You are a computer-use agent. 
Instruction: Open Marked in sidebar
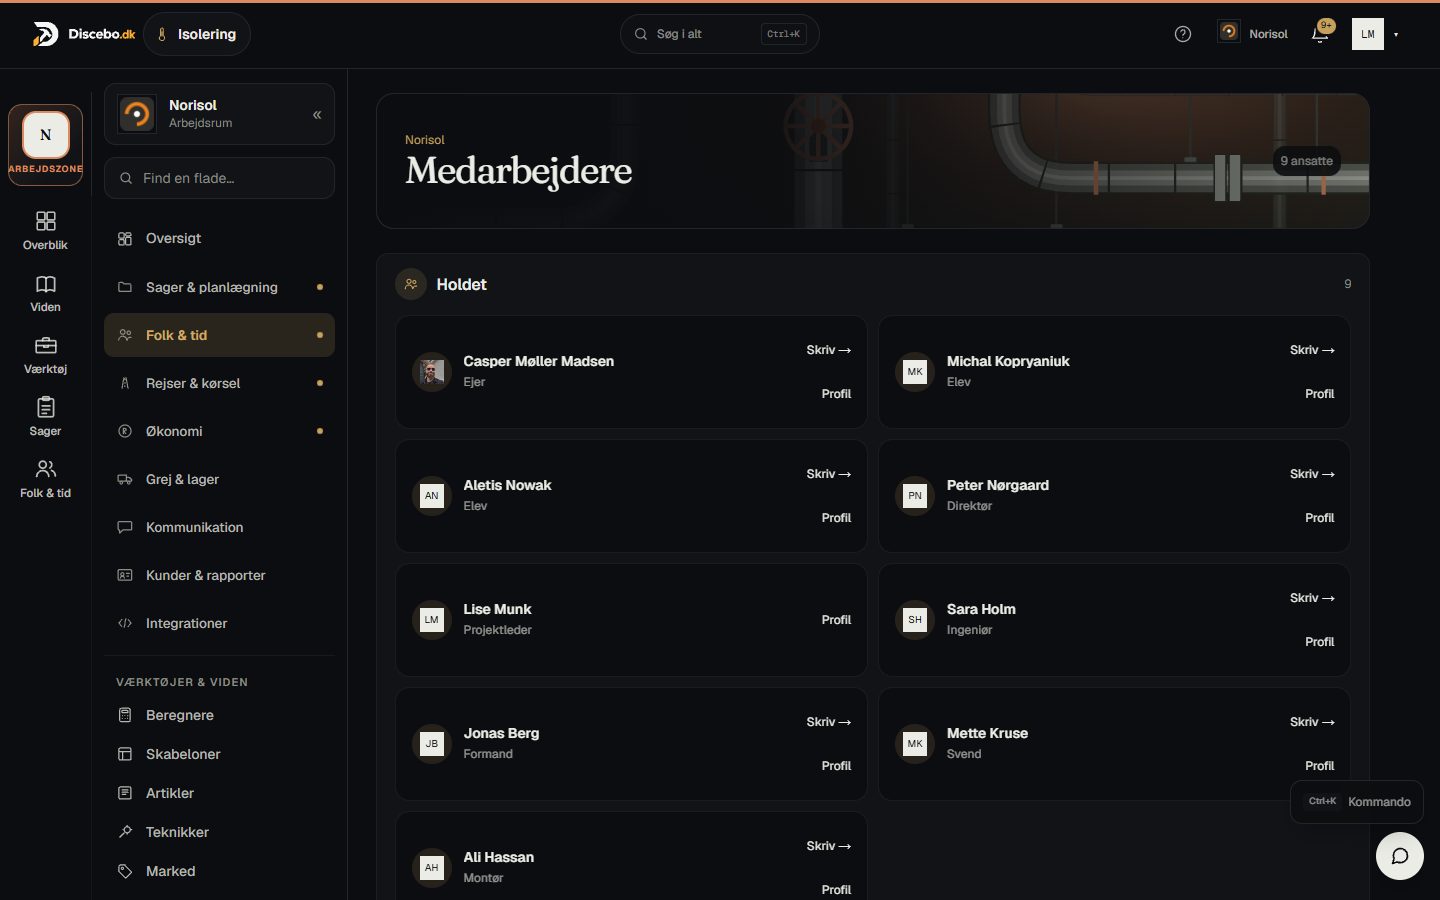[x=219, y=871]
